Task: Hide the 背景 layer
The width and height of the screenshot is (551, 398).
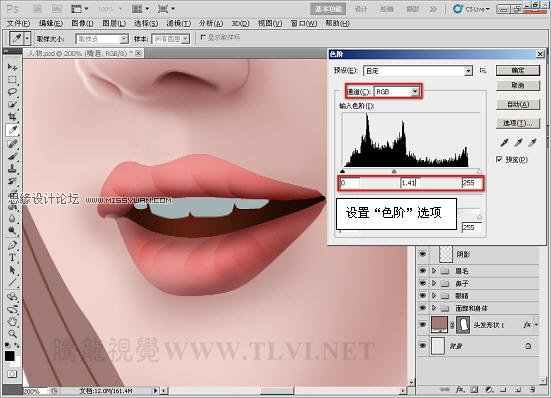Action: point(423,346)
